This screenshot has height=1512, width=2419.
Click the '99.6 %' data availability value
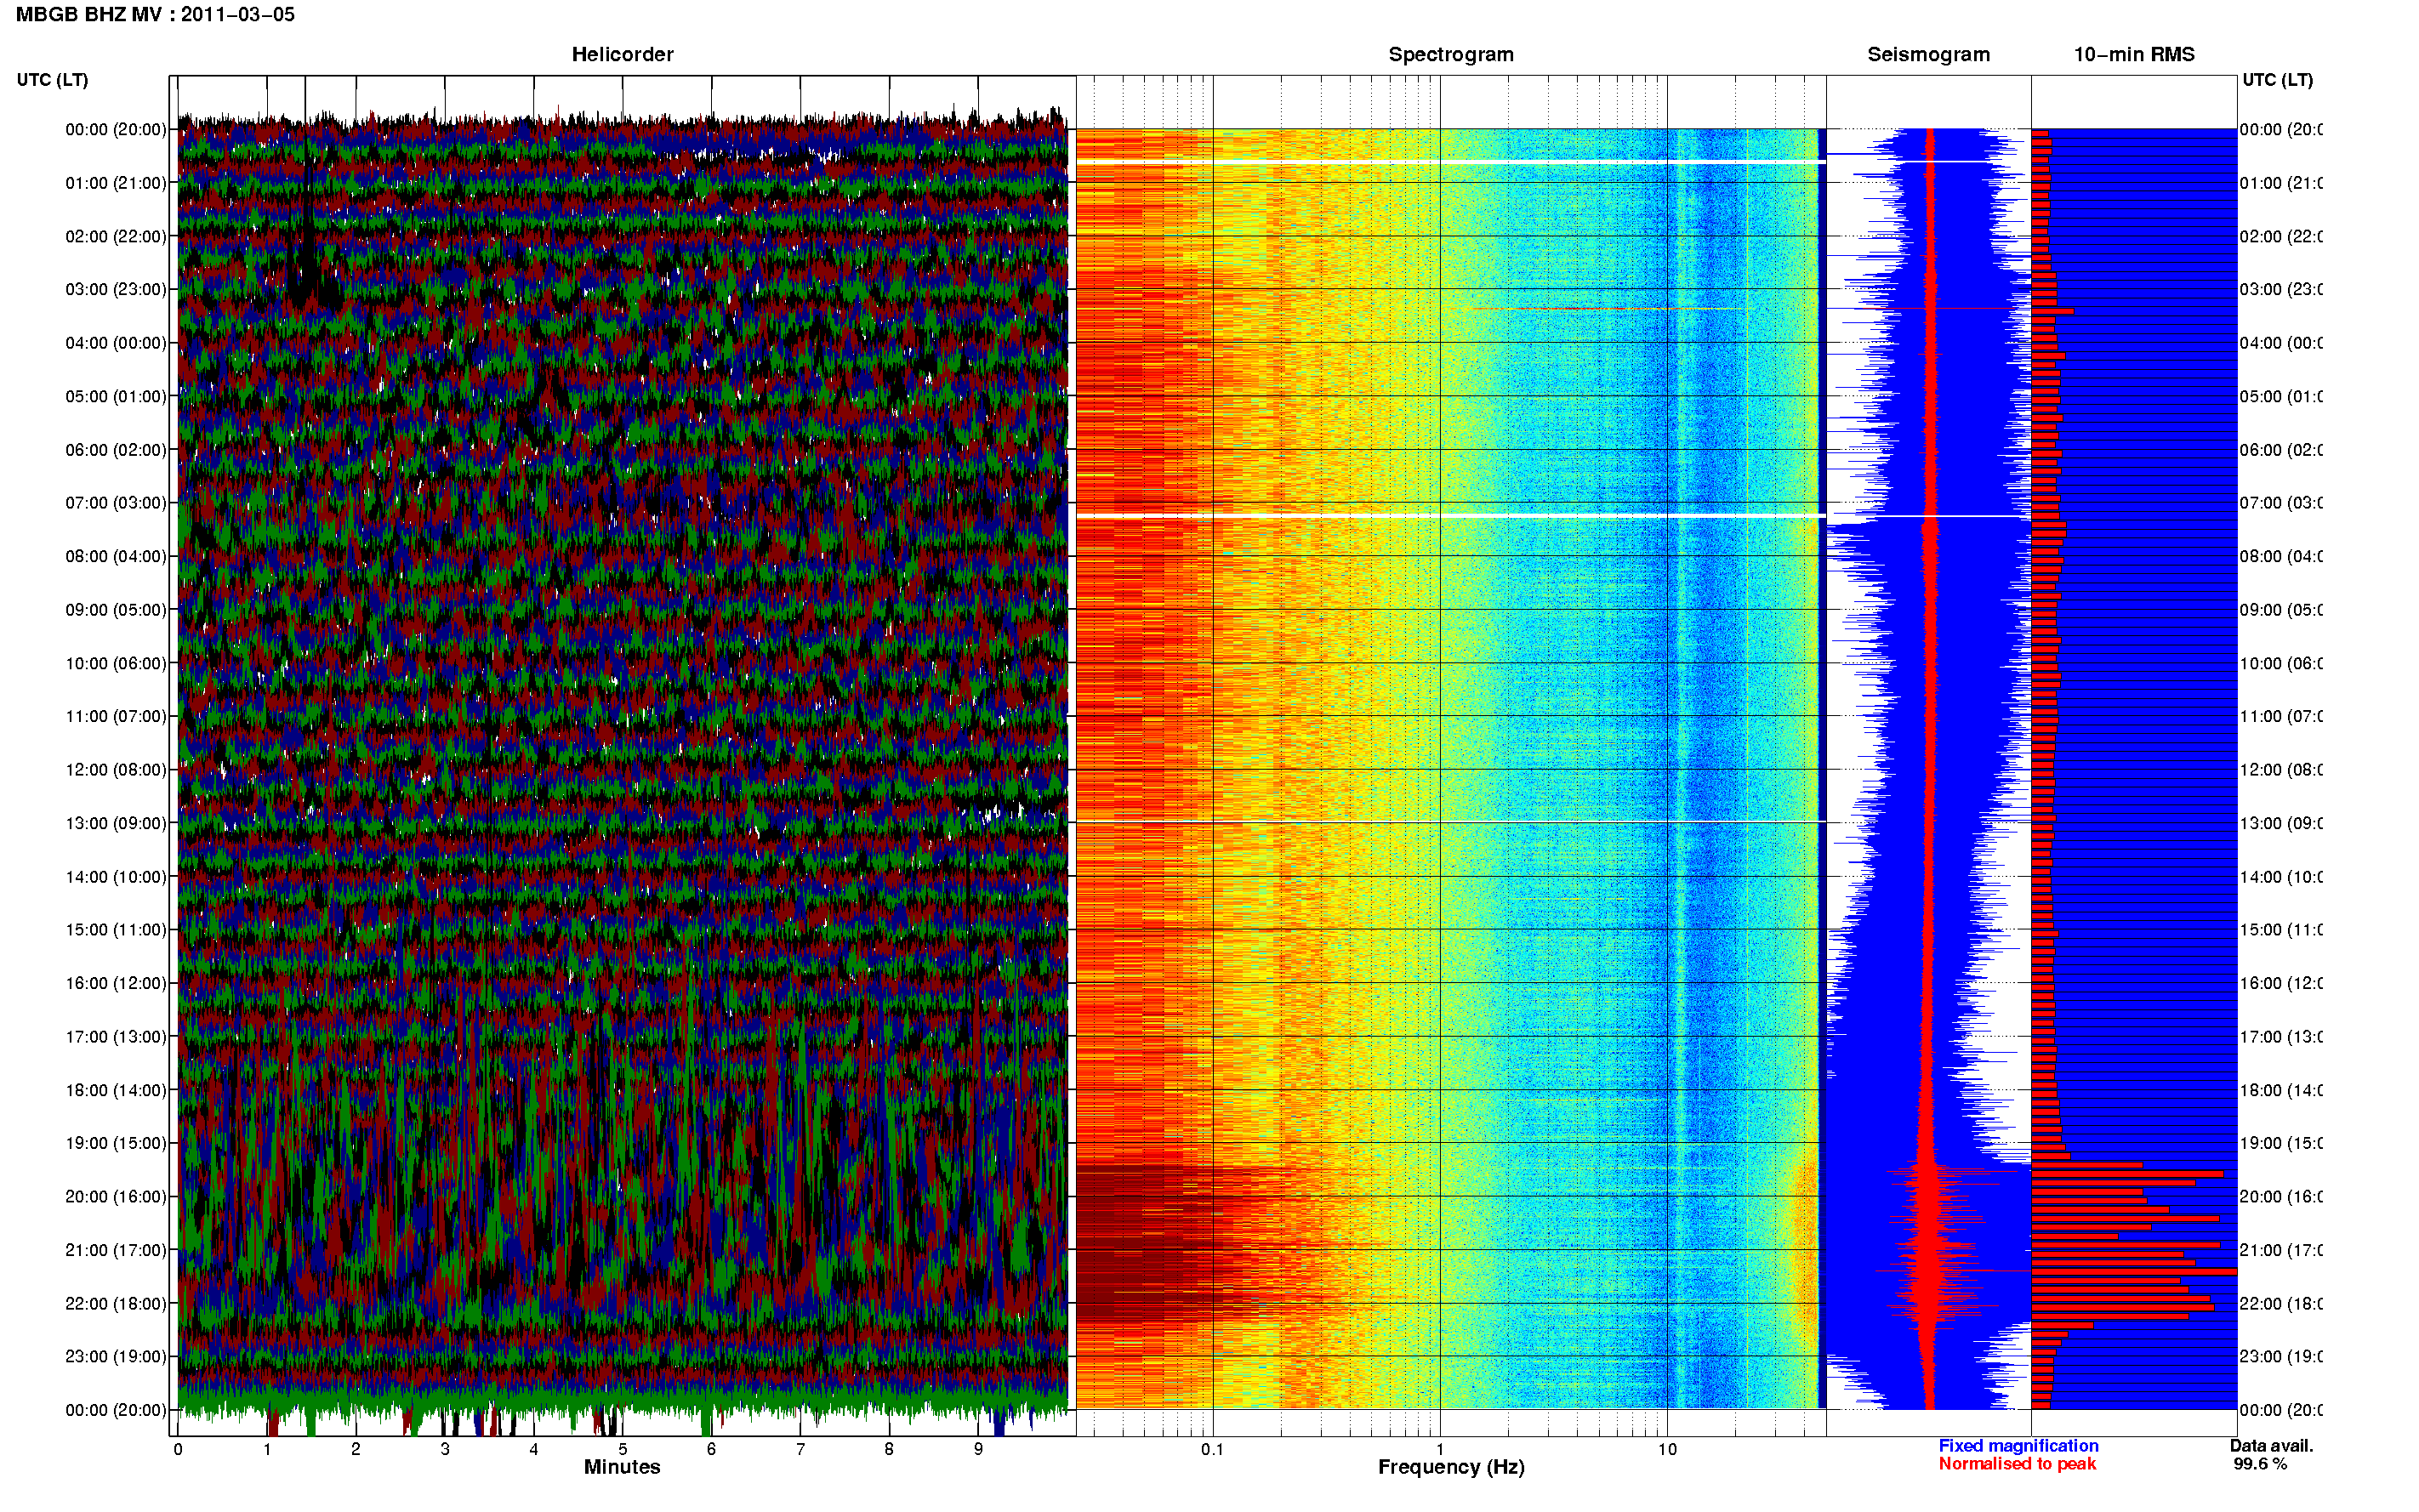tap(2260, 1464)
